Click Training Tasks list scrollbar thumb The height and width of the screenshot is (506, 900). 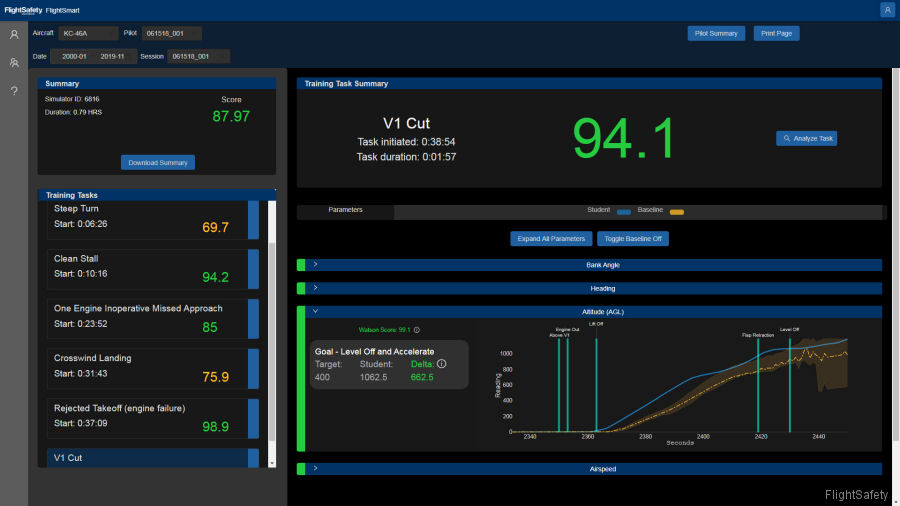coord(271,341)
